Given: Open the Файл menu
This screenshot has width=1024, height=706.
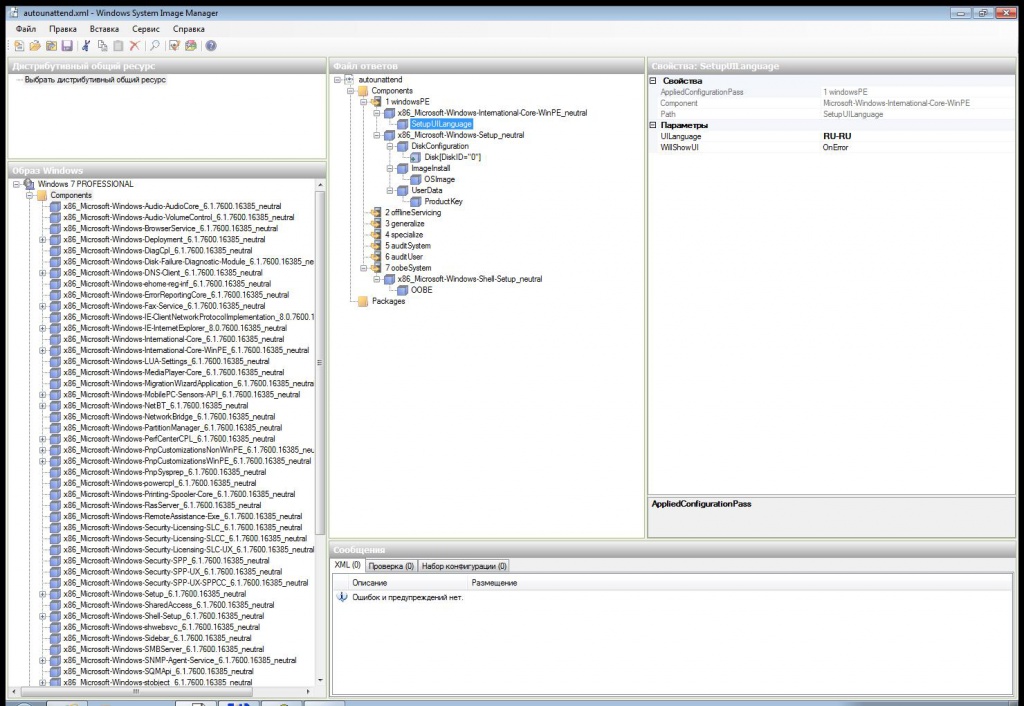Looking at the screenshot, I should pos(26,29).
